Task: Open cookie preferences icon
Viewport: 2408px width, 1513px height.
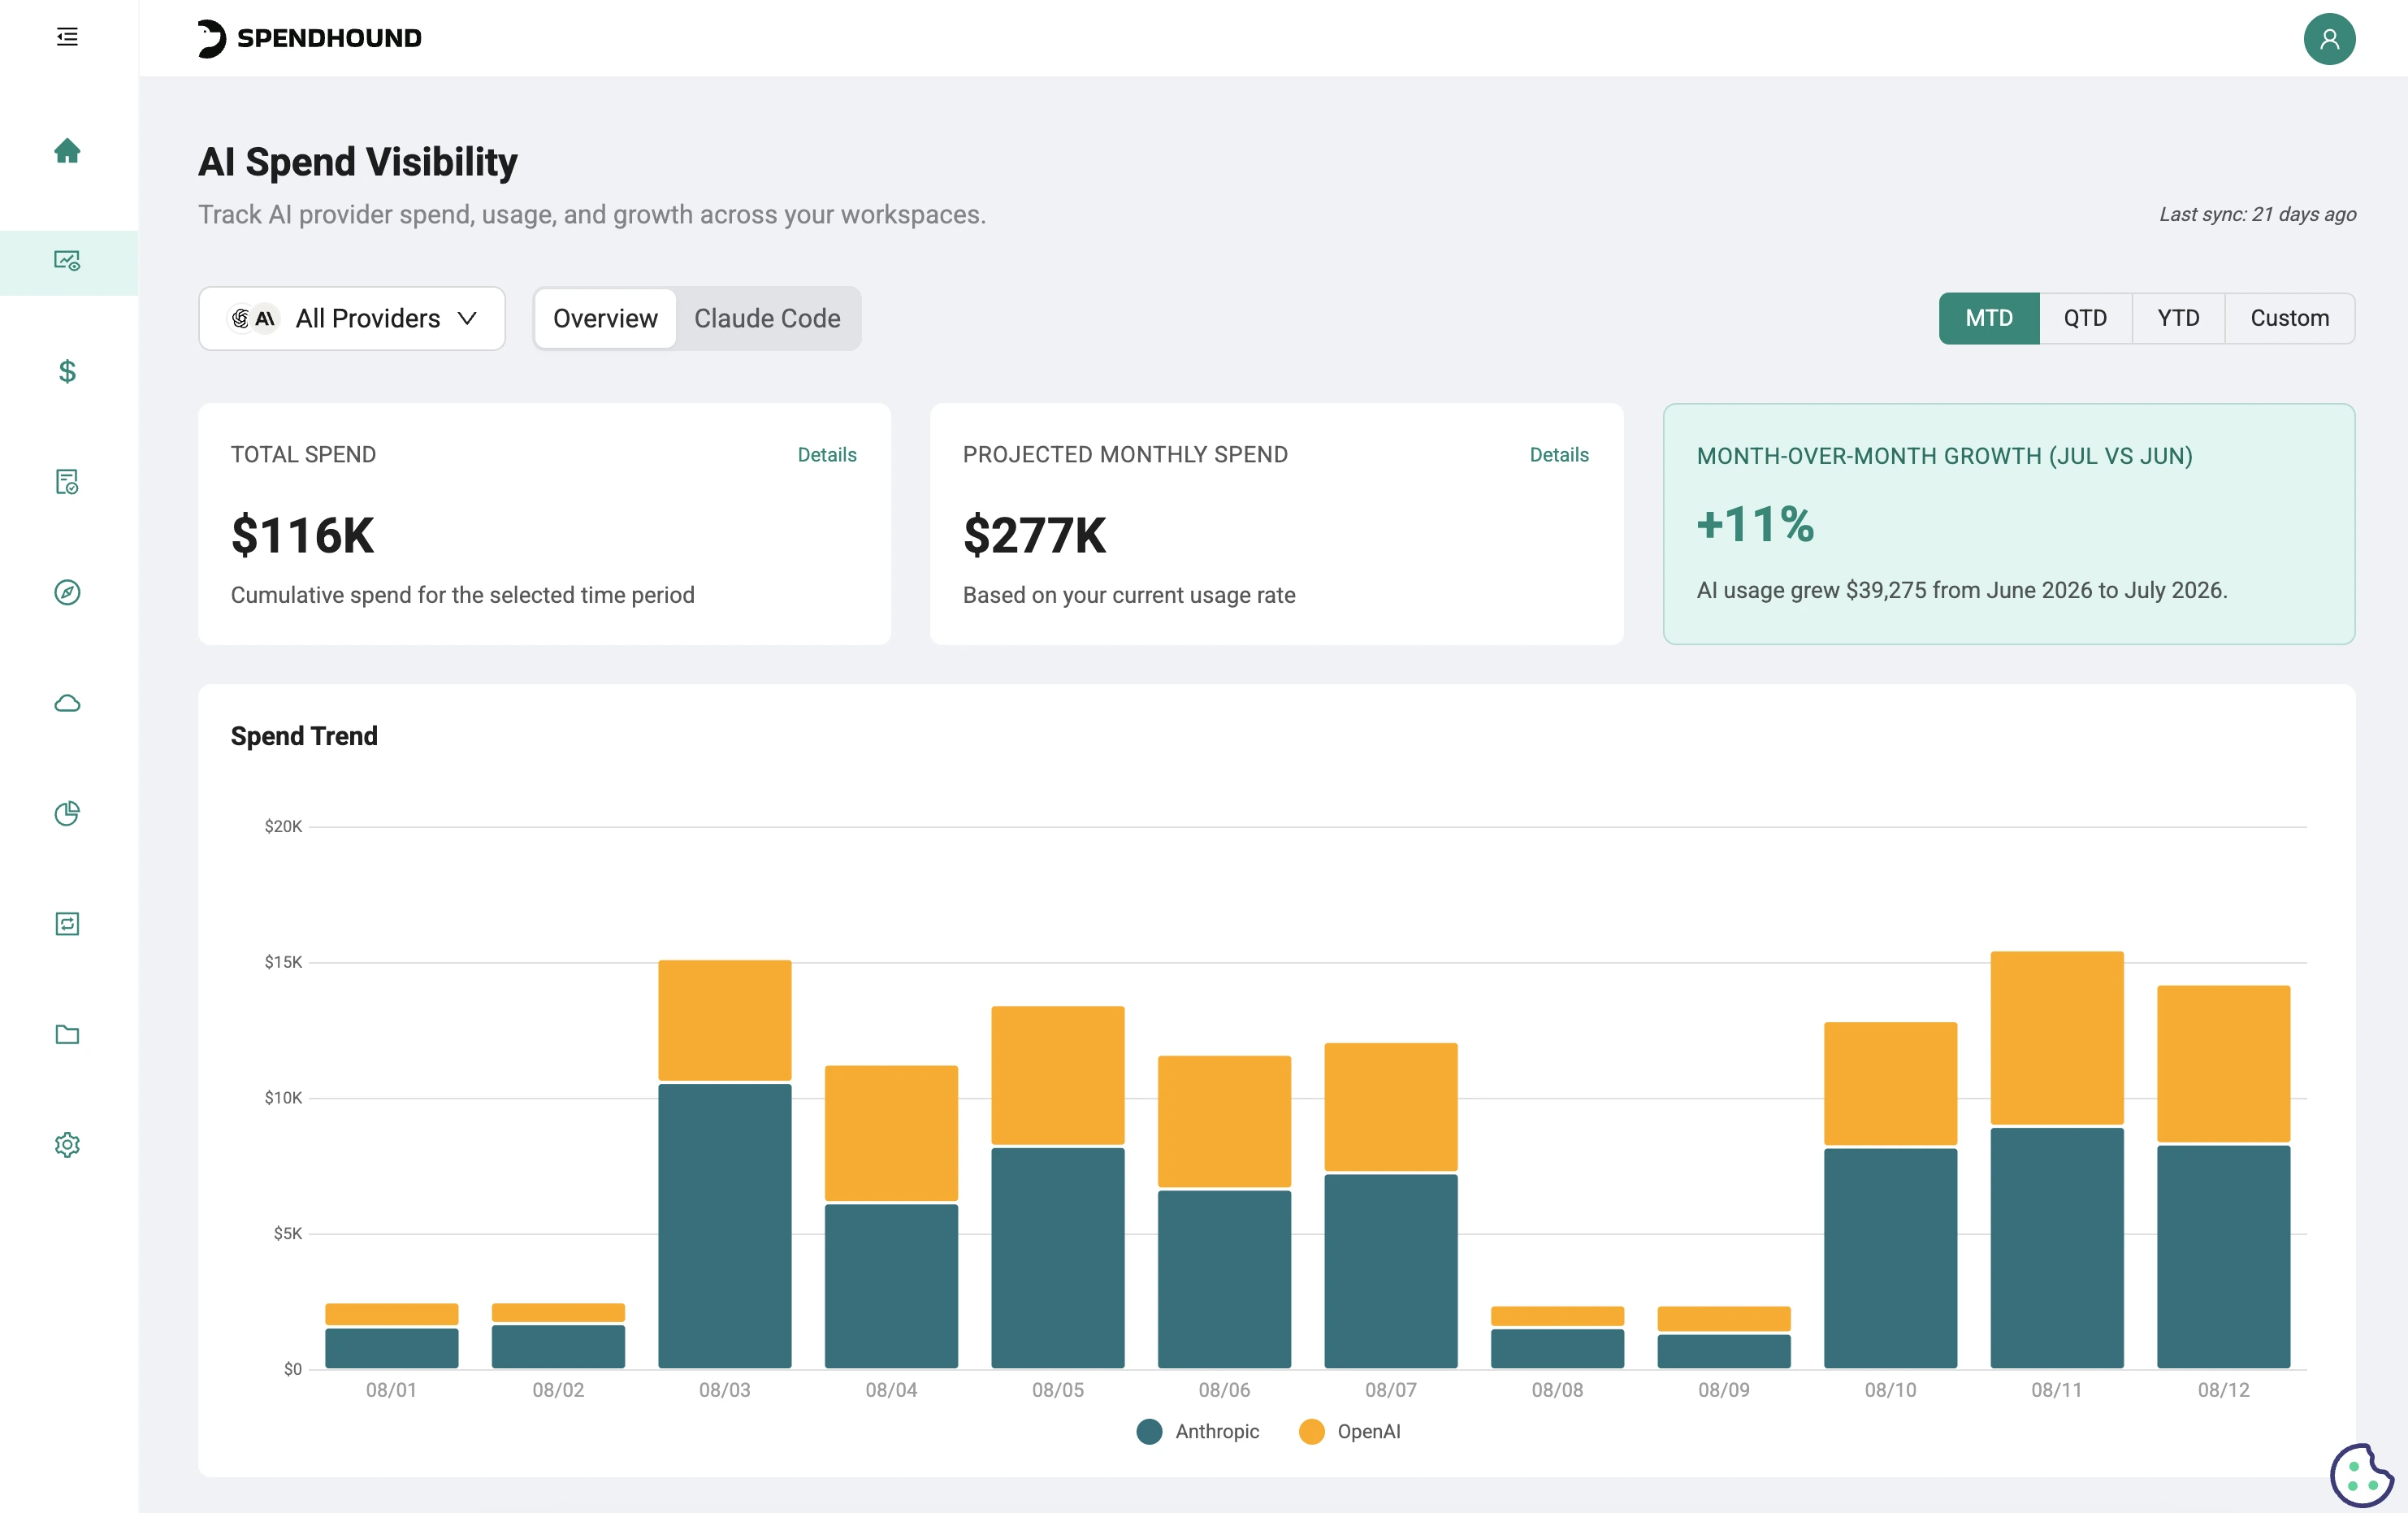Action: 2360,1474
